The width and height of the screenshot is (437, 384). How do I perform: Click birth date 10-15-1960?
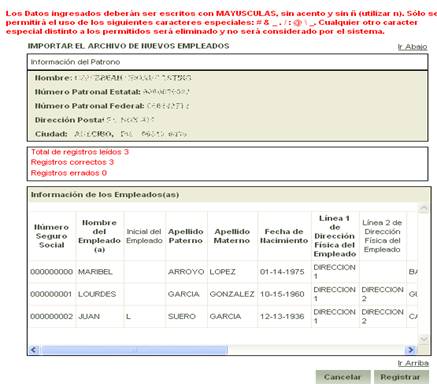[x=282, y=294]
